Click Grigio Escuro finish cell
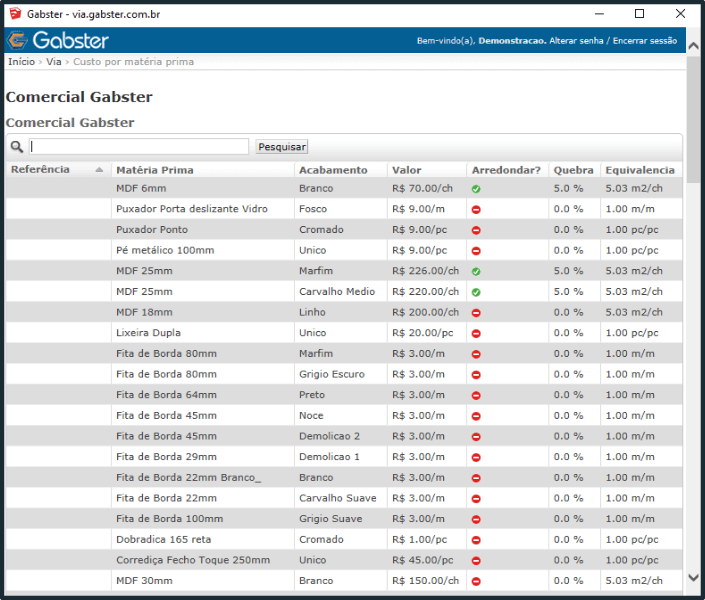This screenshot has height=600, width=705. point(332,374)
